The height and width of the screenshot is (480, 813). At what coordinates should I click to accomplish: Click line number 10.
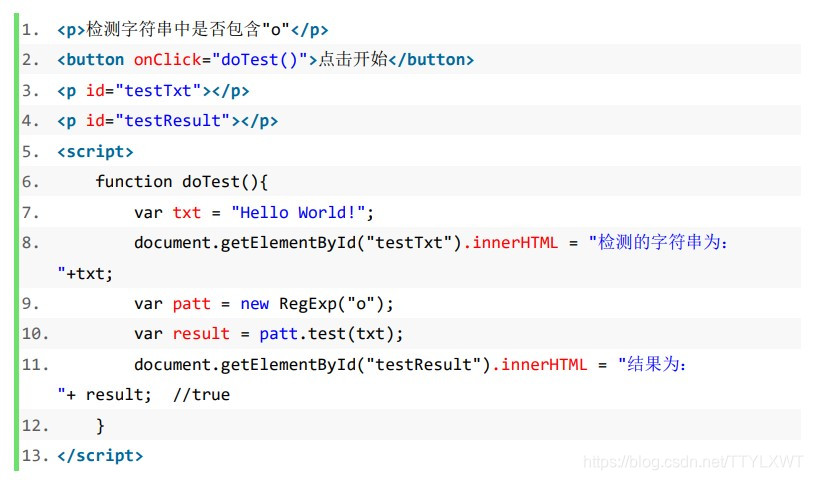click(x=35, y=334)
